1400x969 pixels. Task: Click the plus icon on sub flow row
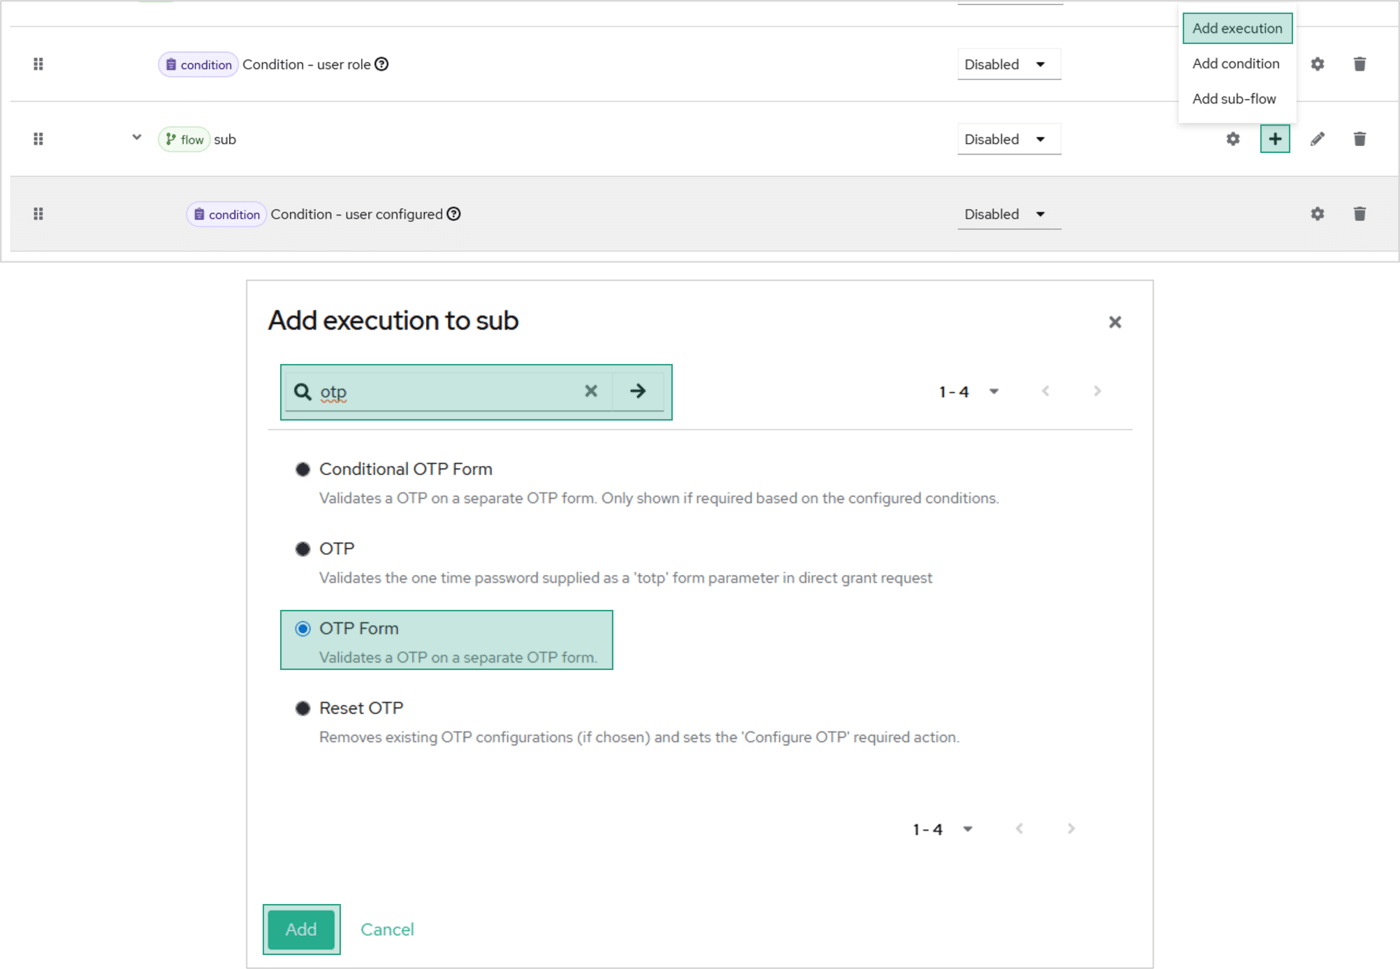[1274, 139]
